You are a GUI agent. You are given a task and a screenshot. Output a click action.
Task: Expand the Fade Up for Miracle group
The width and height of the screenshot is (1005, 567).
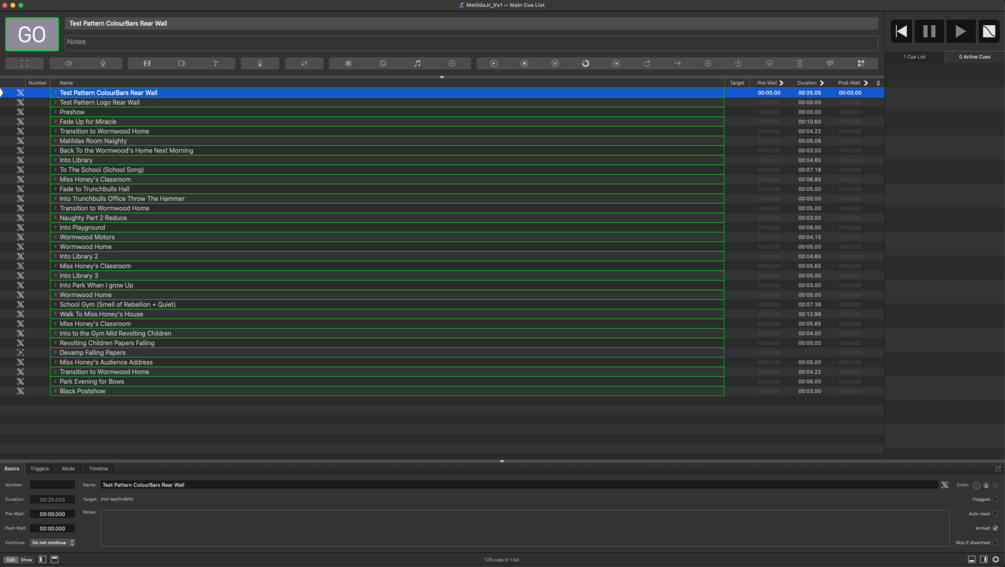(55, 122)
